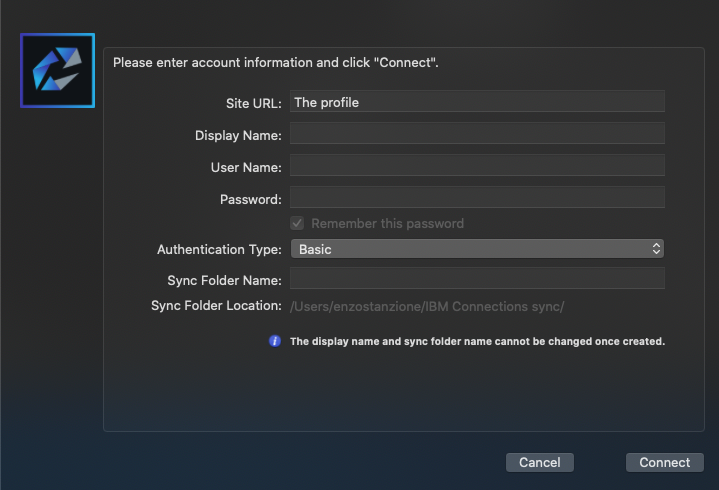The height and width of the screenshot is (490, 719).
Task: Select the User Name text field
Action: pyautogui.click(x=476, y=166)
